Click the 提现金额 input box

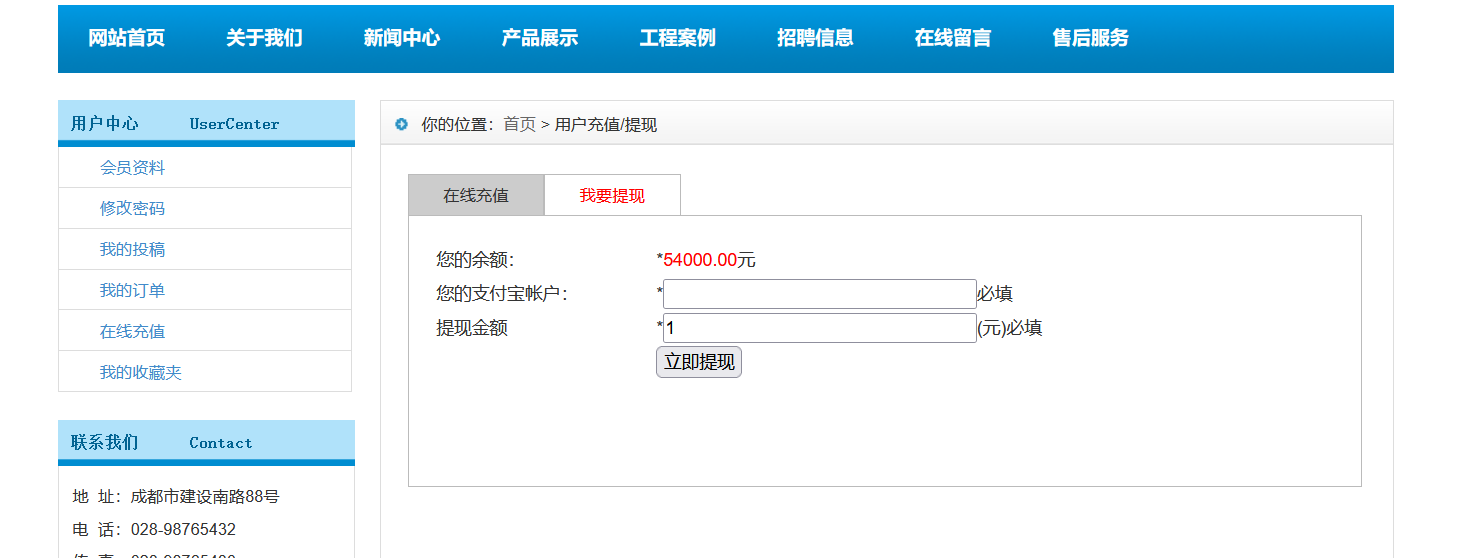820,328
